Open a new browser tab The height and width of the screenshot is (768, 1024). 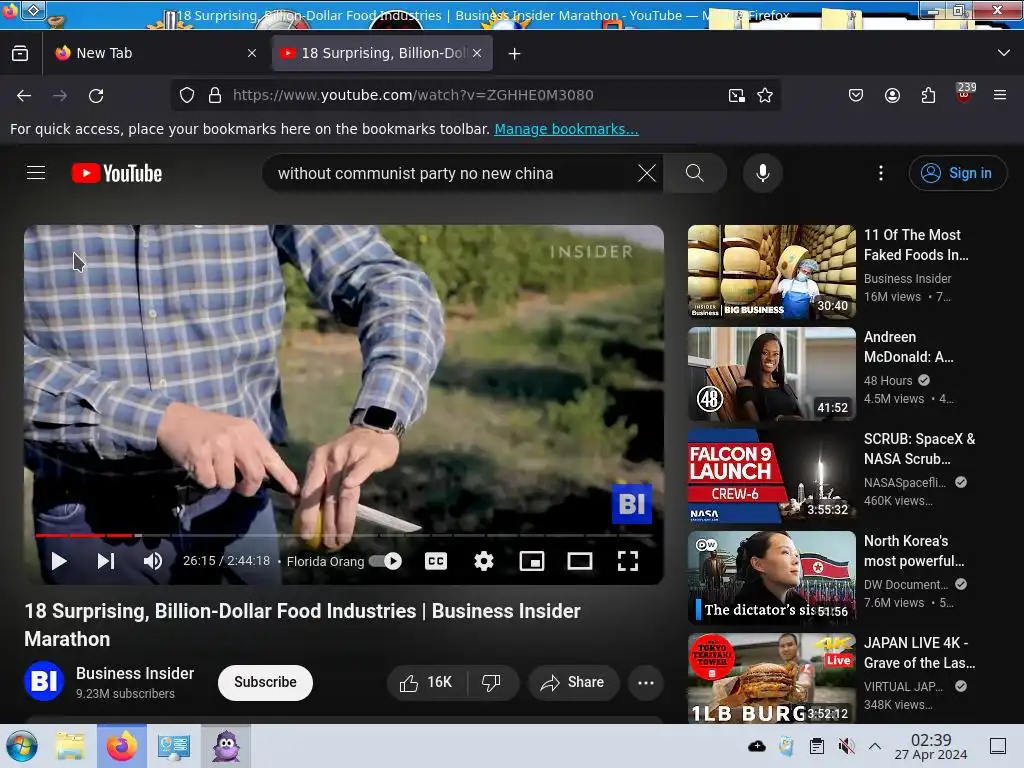(x=515, y=54)
